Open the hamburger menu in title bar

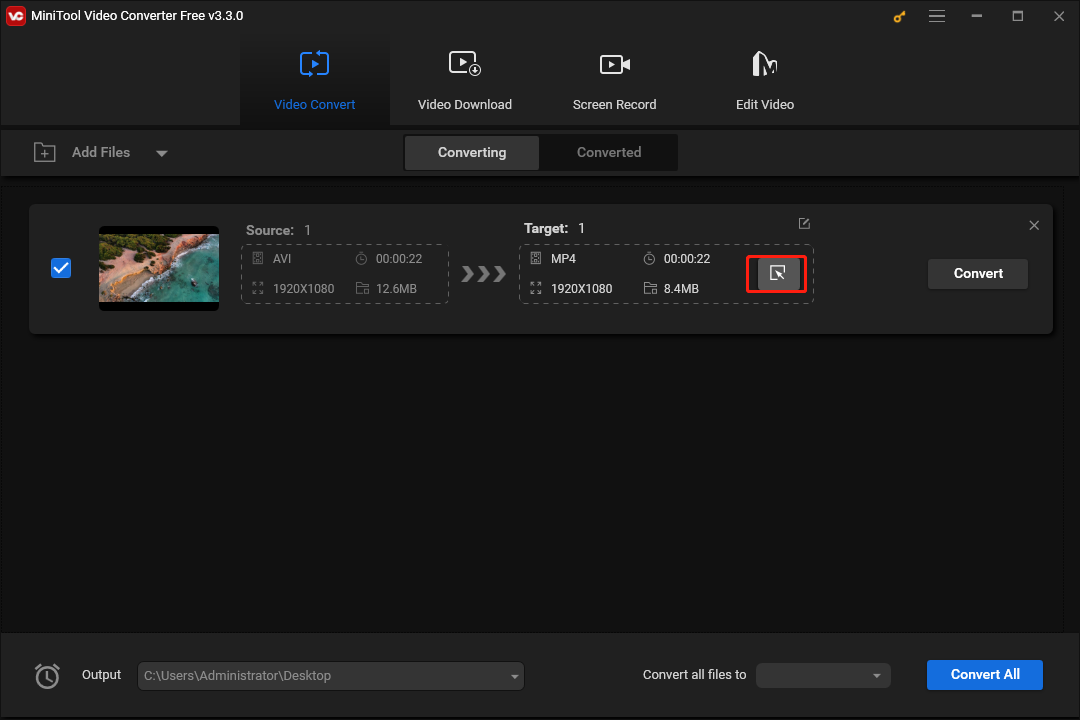tap(937, 16)
